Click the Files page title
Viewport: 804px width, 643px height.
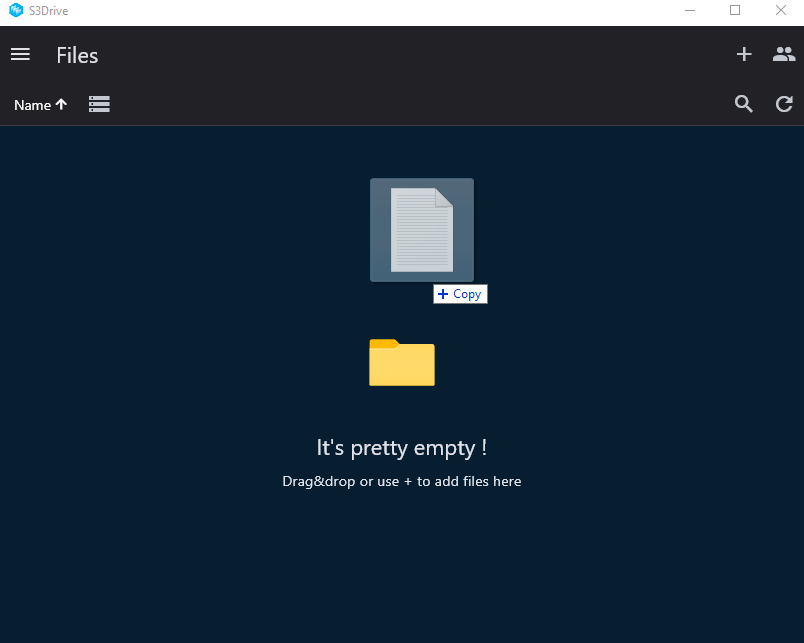(77, 55)
